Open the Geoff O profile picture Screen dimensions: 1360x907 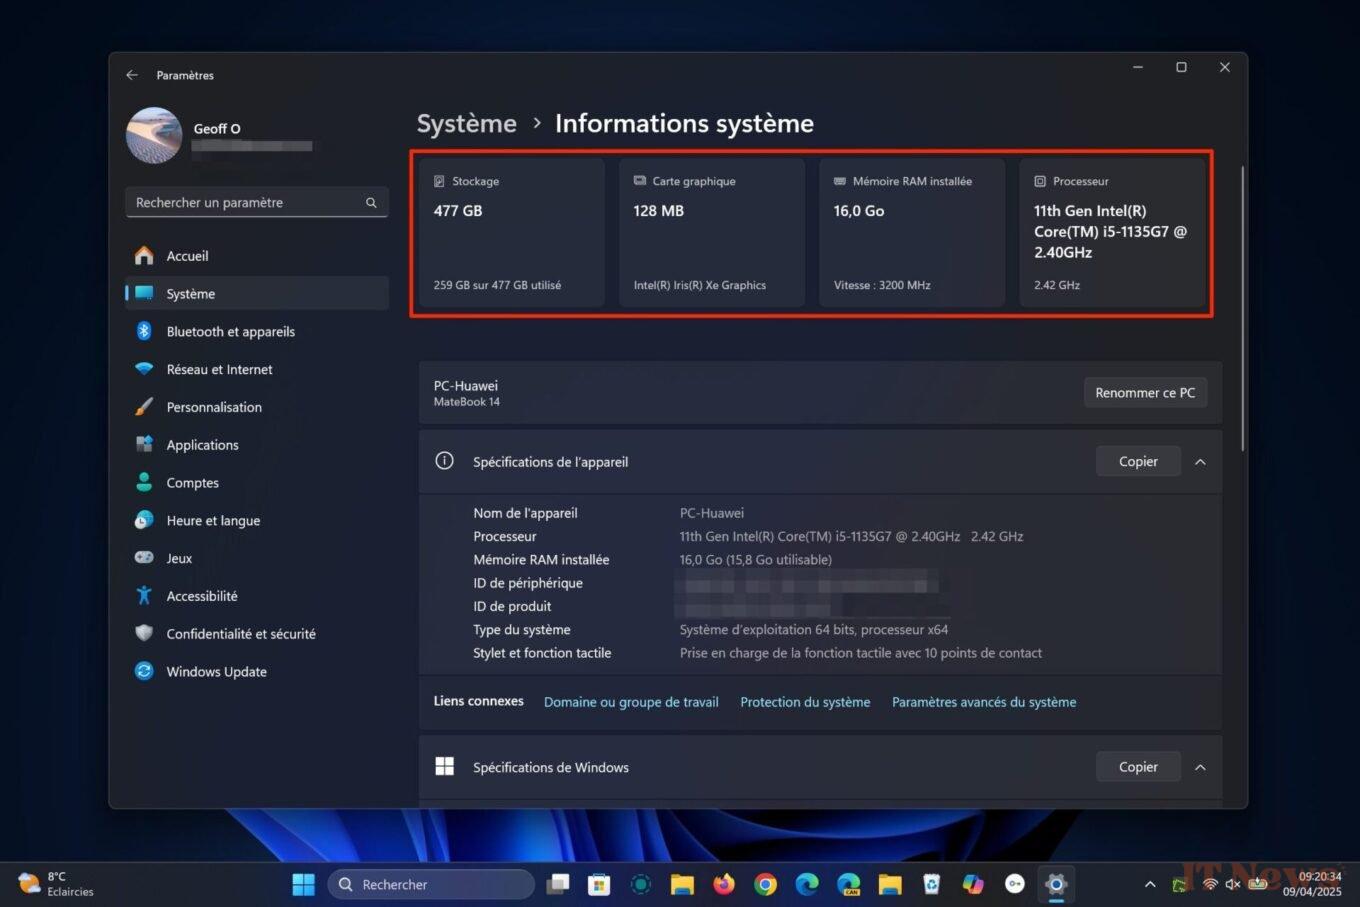pyautogui.click(x=154, y=135)
